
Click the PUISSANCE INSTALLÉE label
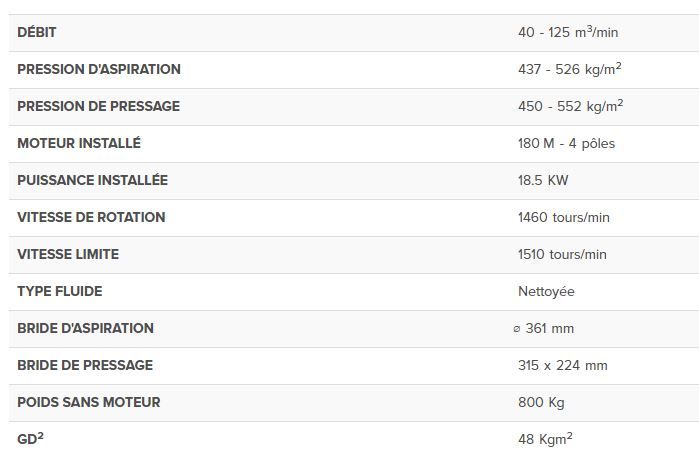[x=92, y=181]
